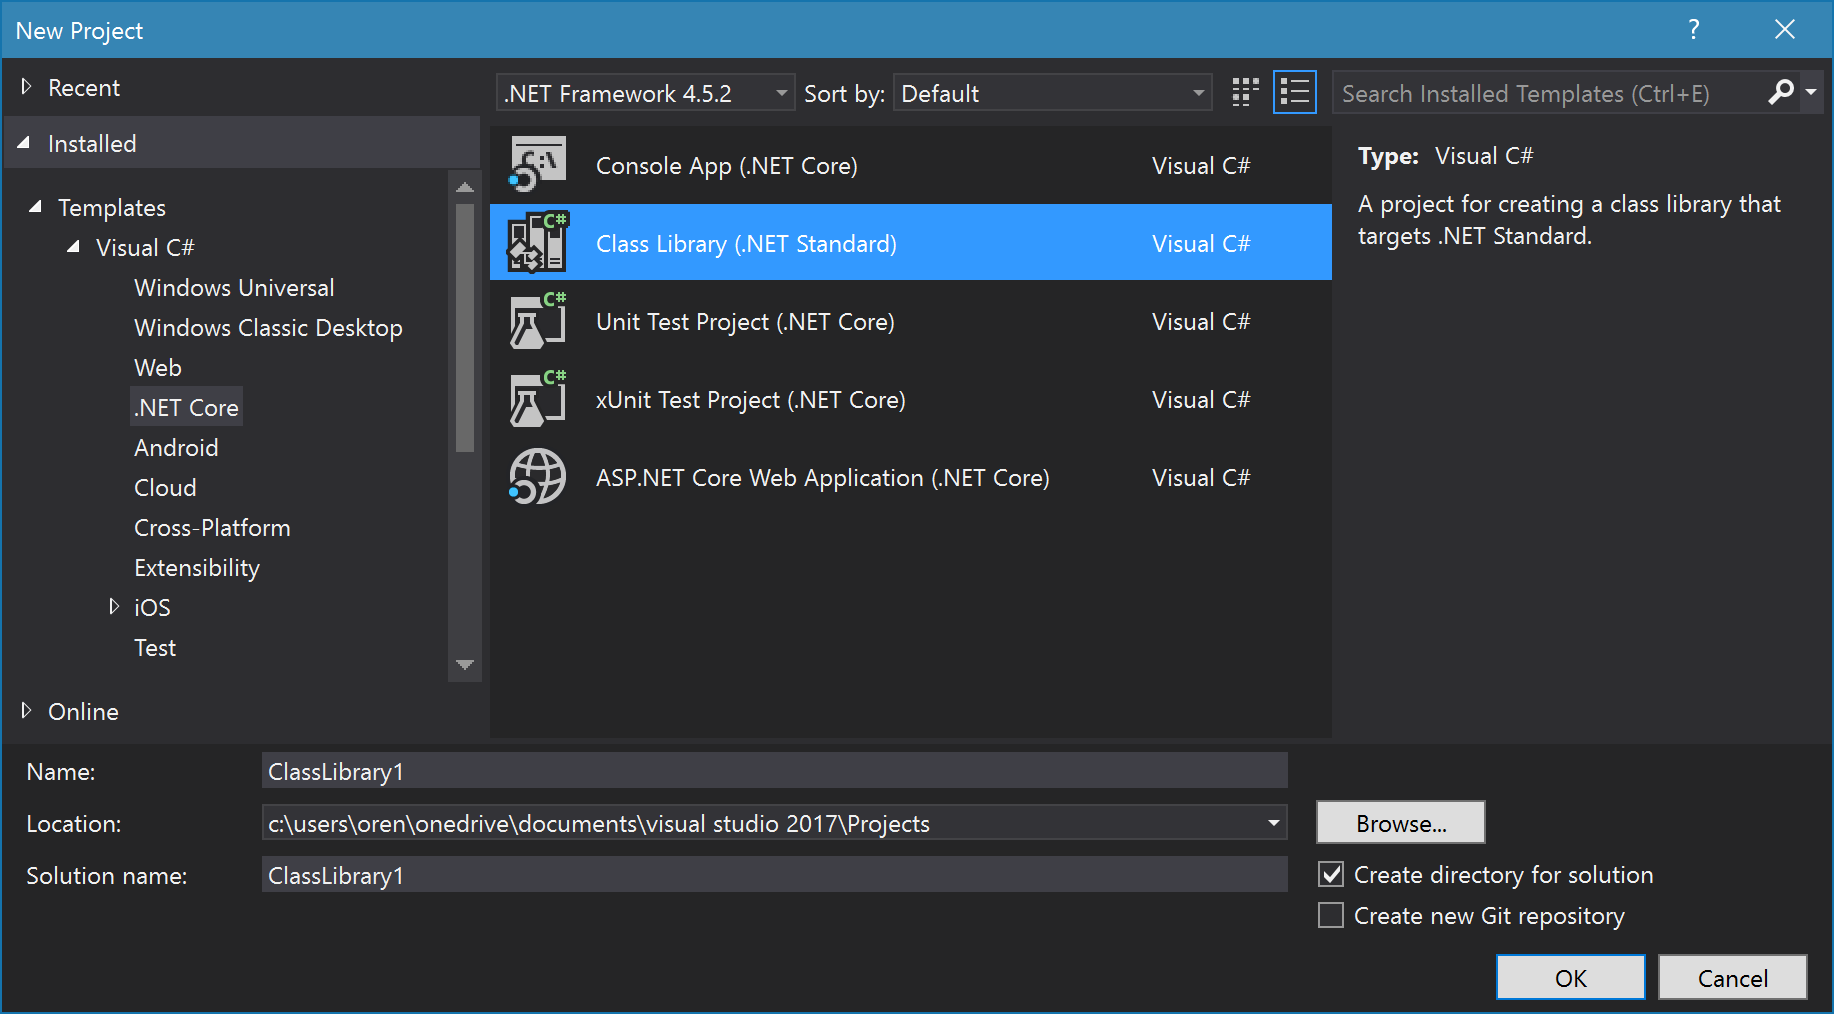Click the Console App (.NET Core) template icon
Viewport: 1834px width, 1014px height.
pos(538,165)
